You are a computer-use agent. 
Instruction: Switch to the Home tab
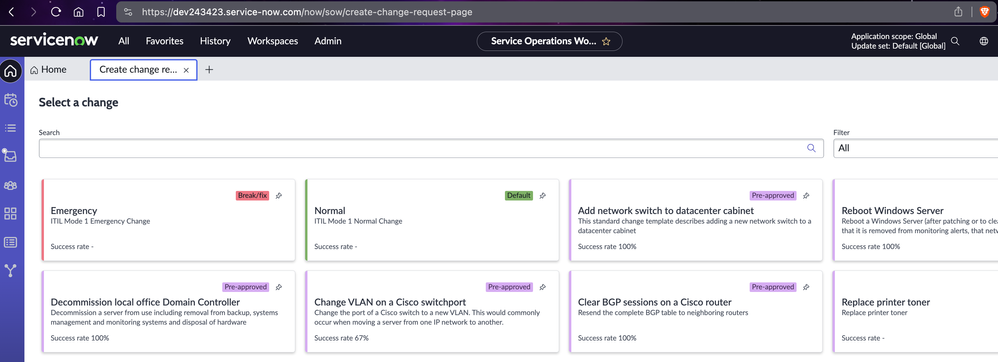point(48,70)
